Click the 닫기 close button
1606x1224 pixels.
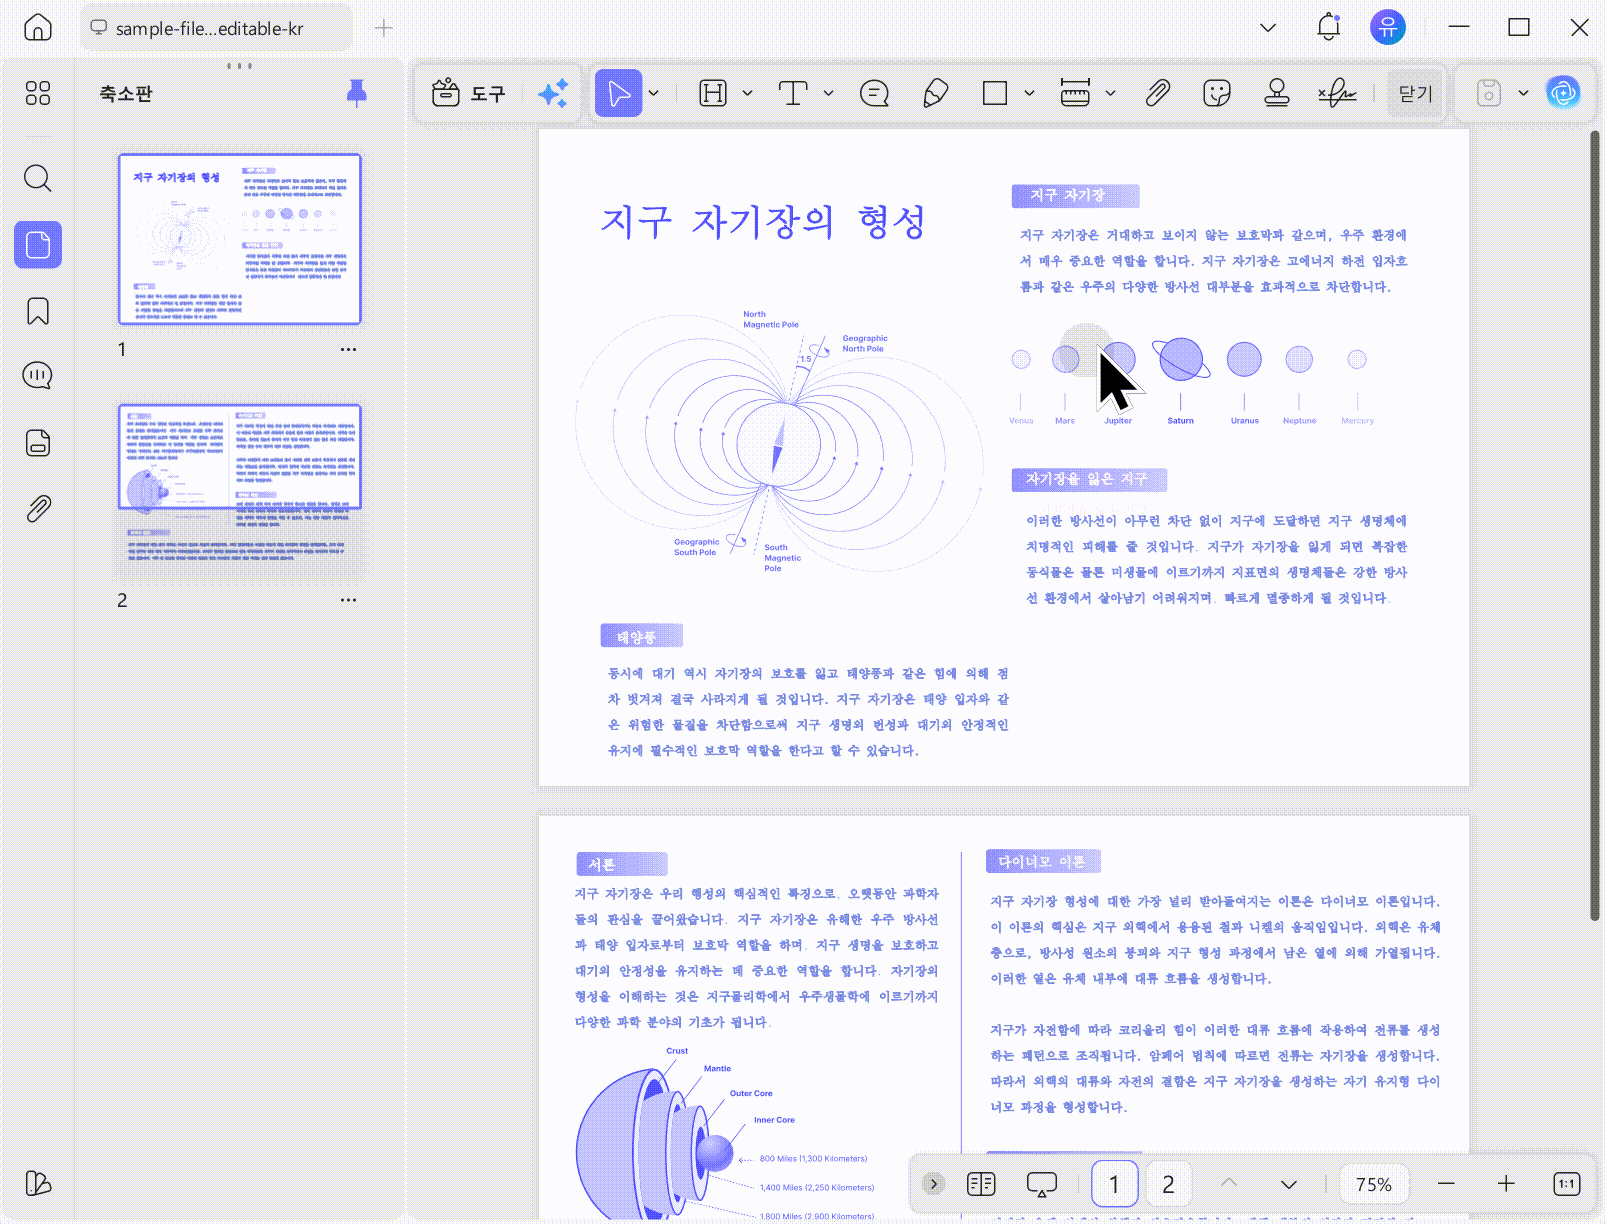(x=1415, y=93)
